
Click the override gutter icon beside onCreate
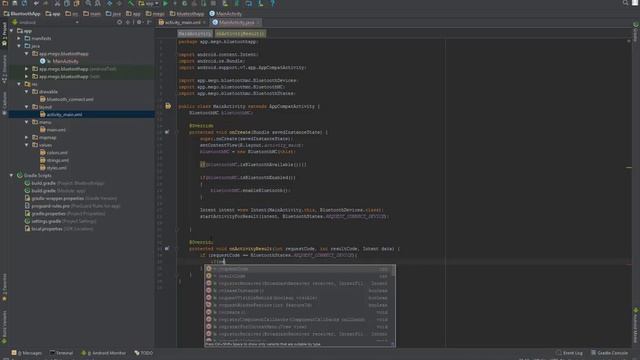(167, 132)
